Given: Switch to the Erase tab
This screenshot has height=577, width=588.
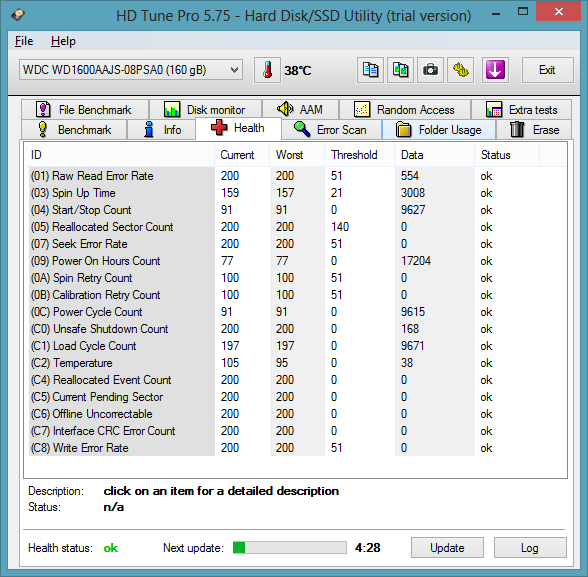Looking at the screenshot, I should tap(534, 130).
